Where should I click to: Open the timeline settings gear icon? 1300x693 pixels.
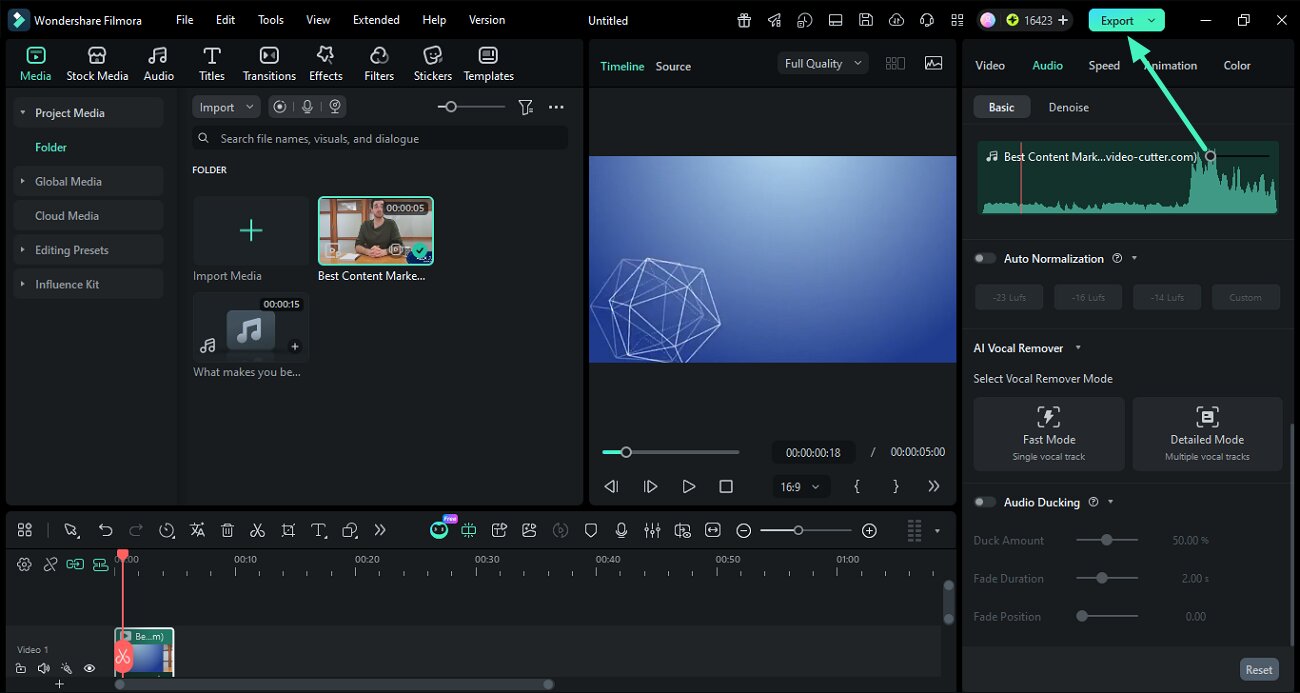pyautogui.click(x=24, y=564)
